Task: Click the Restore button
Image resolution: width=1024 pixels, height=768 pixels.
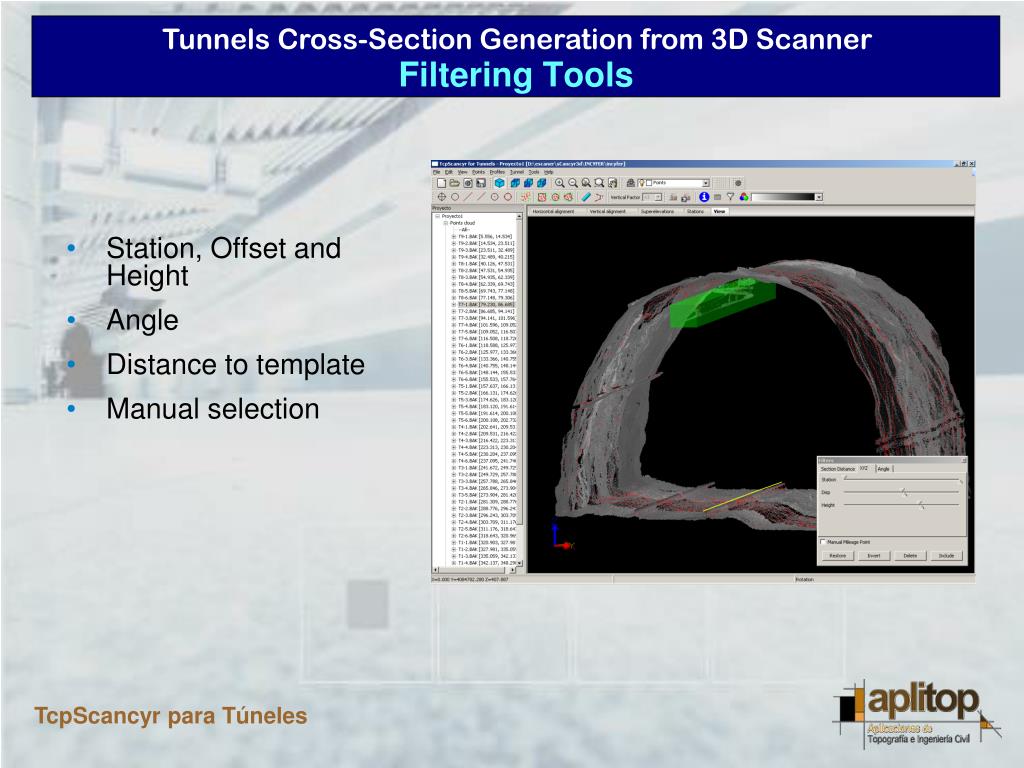Action: pos(838,556)
